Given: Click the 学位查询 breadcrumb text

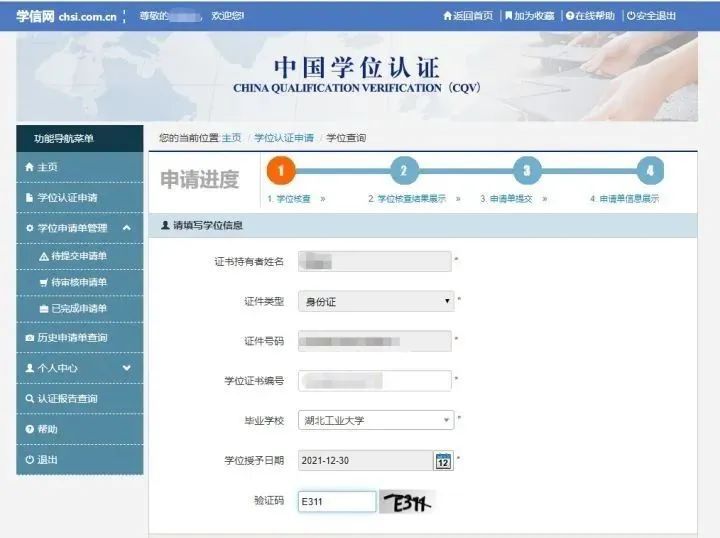Looking at the screenshot, I should pyautogui.click(x=346, y=138).
